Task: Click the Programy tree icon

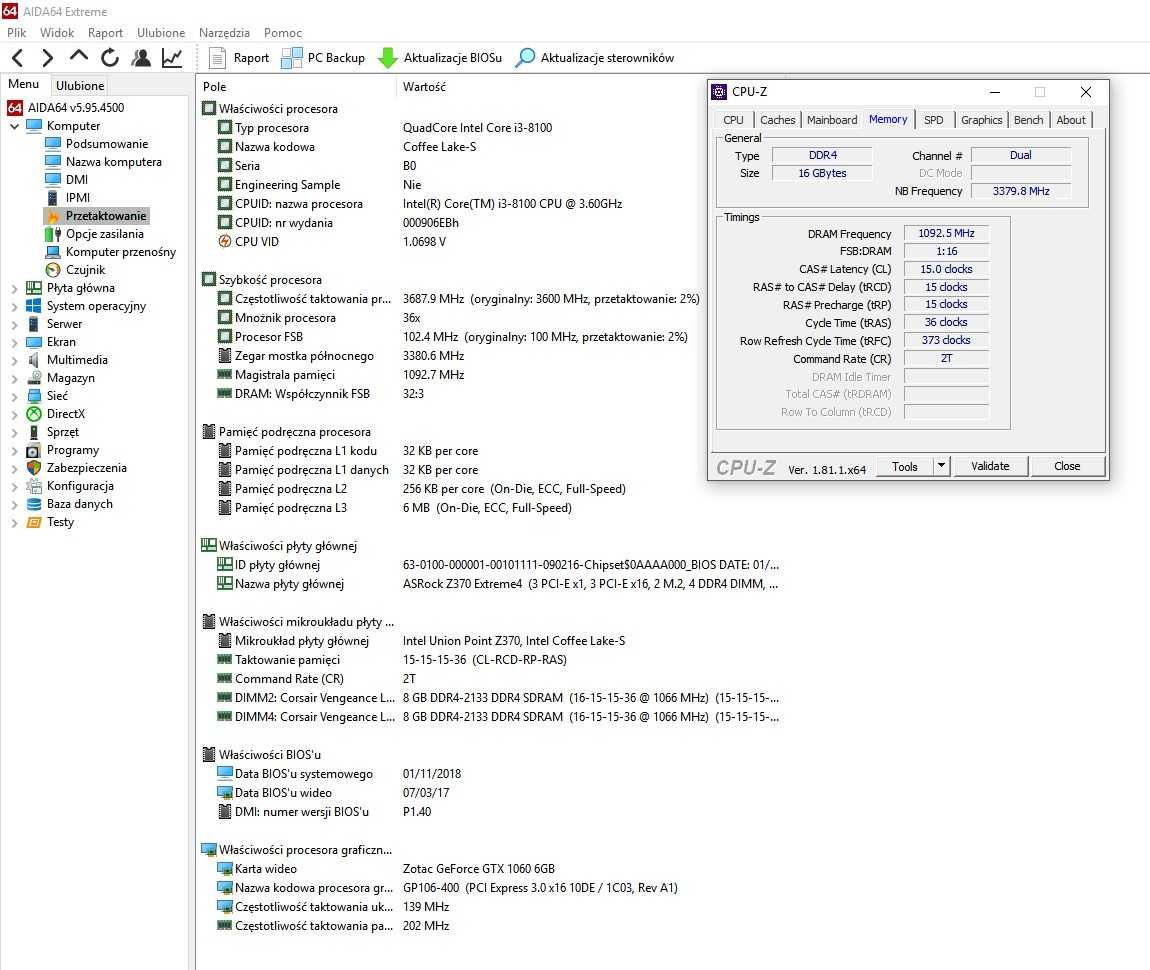Action: [x=34, y=451]
